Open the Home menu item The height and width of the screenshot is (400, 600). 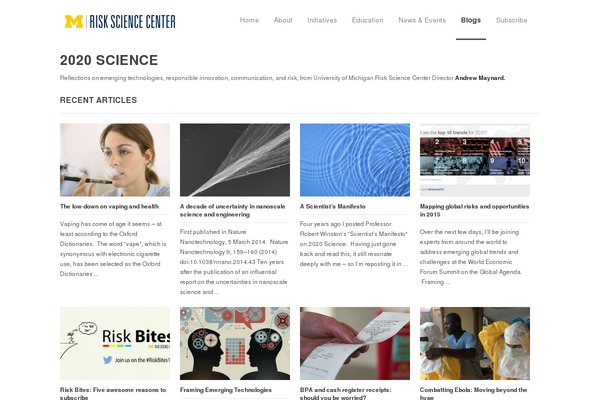coord(249,20)
